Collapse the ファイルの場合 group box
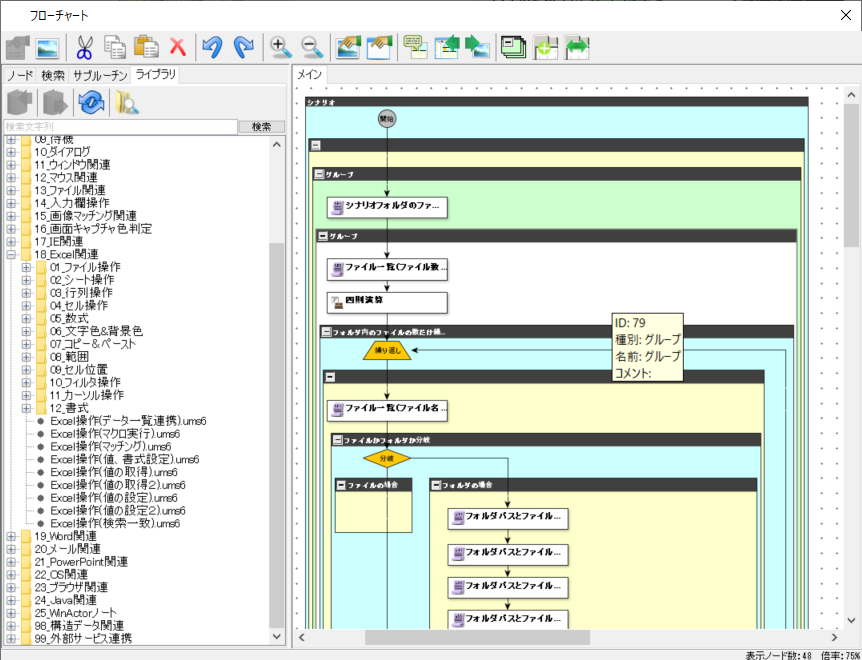862x660 pixels. [341, 485]
